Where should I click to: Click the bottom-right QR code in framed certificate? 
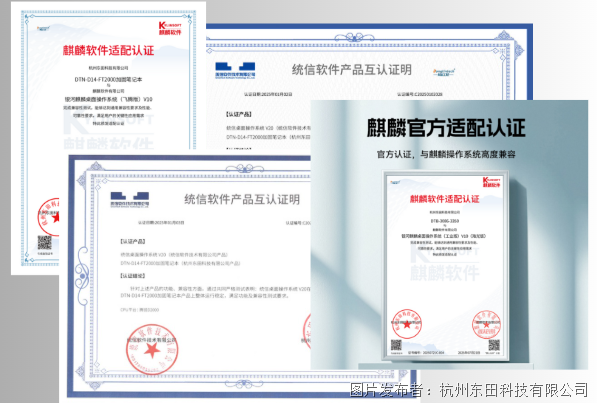pos(494,345)
